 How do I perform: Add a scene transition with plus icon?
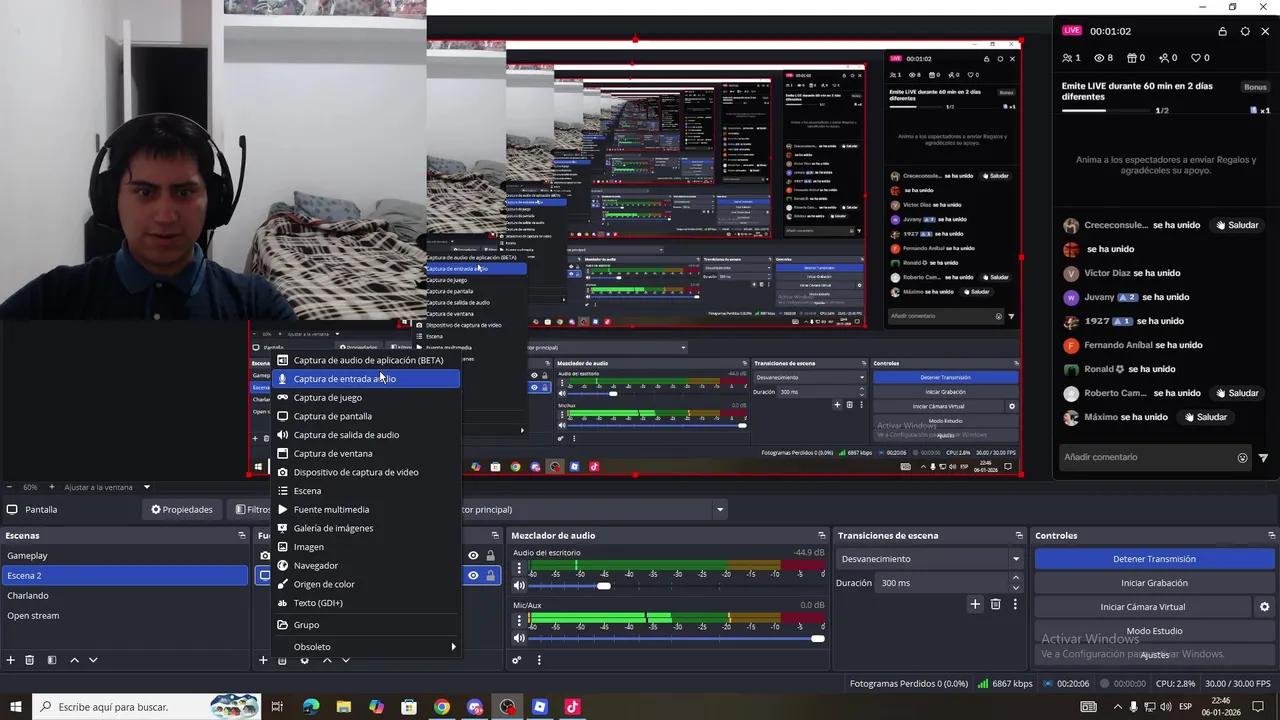tap(975, 604)
